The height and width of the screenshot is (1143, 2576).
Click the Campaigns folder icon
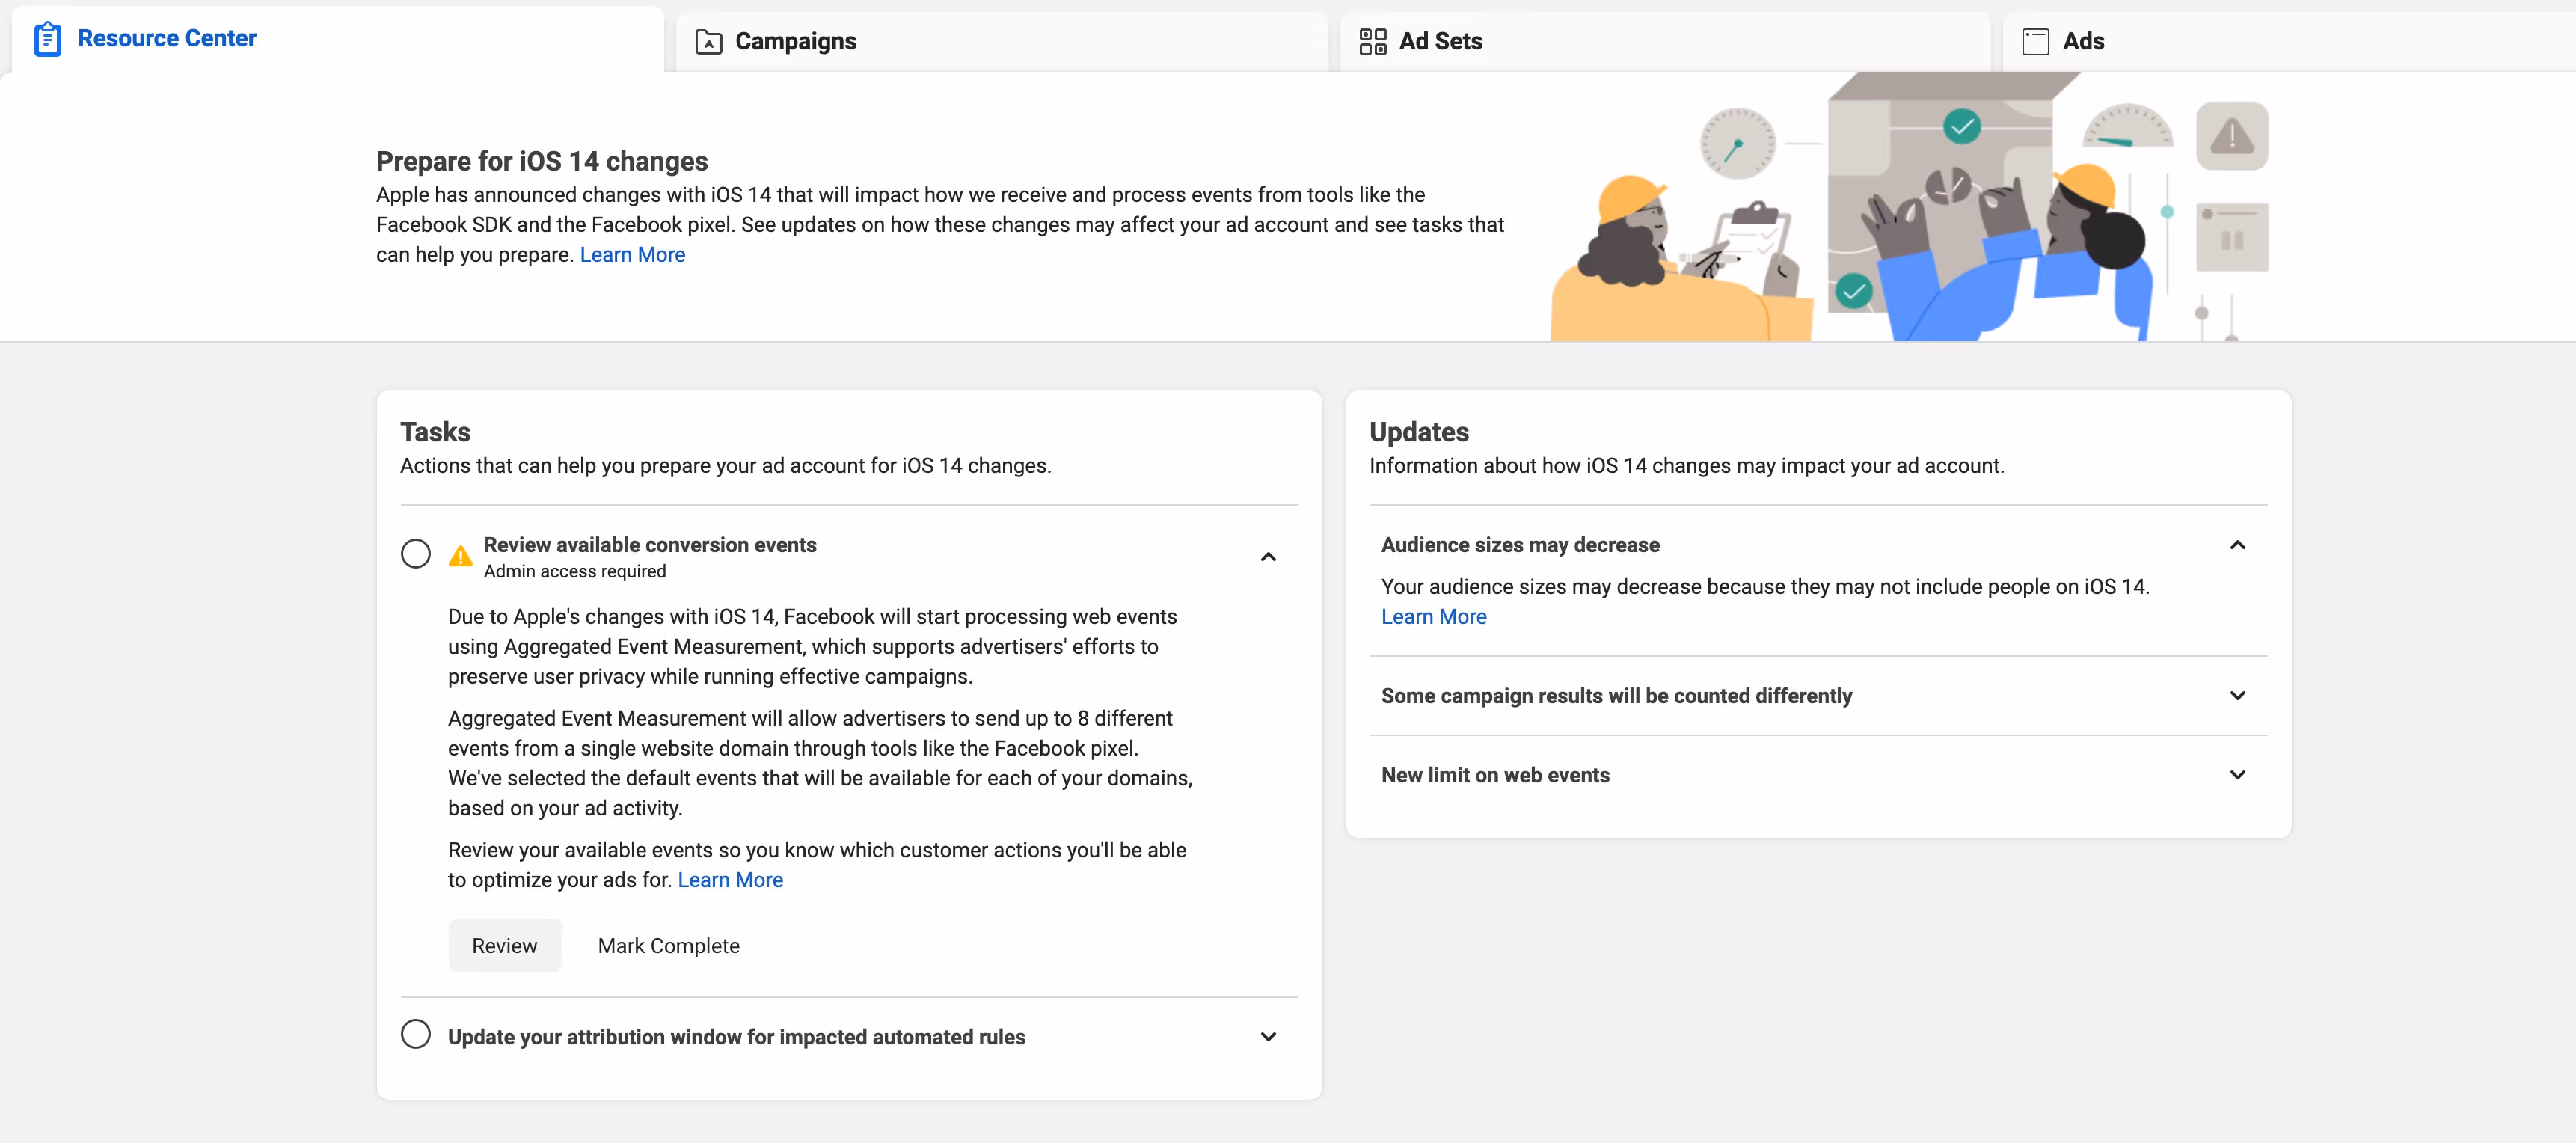pyautogui.click(x=708, y=42)
